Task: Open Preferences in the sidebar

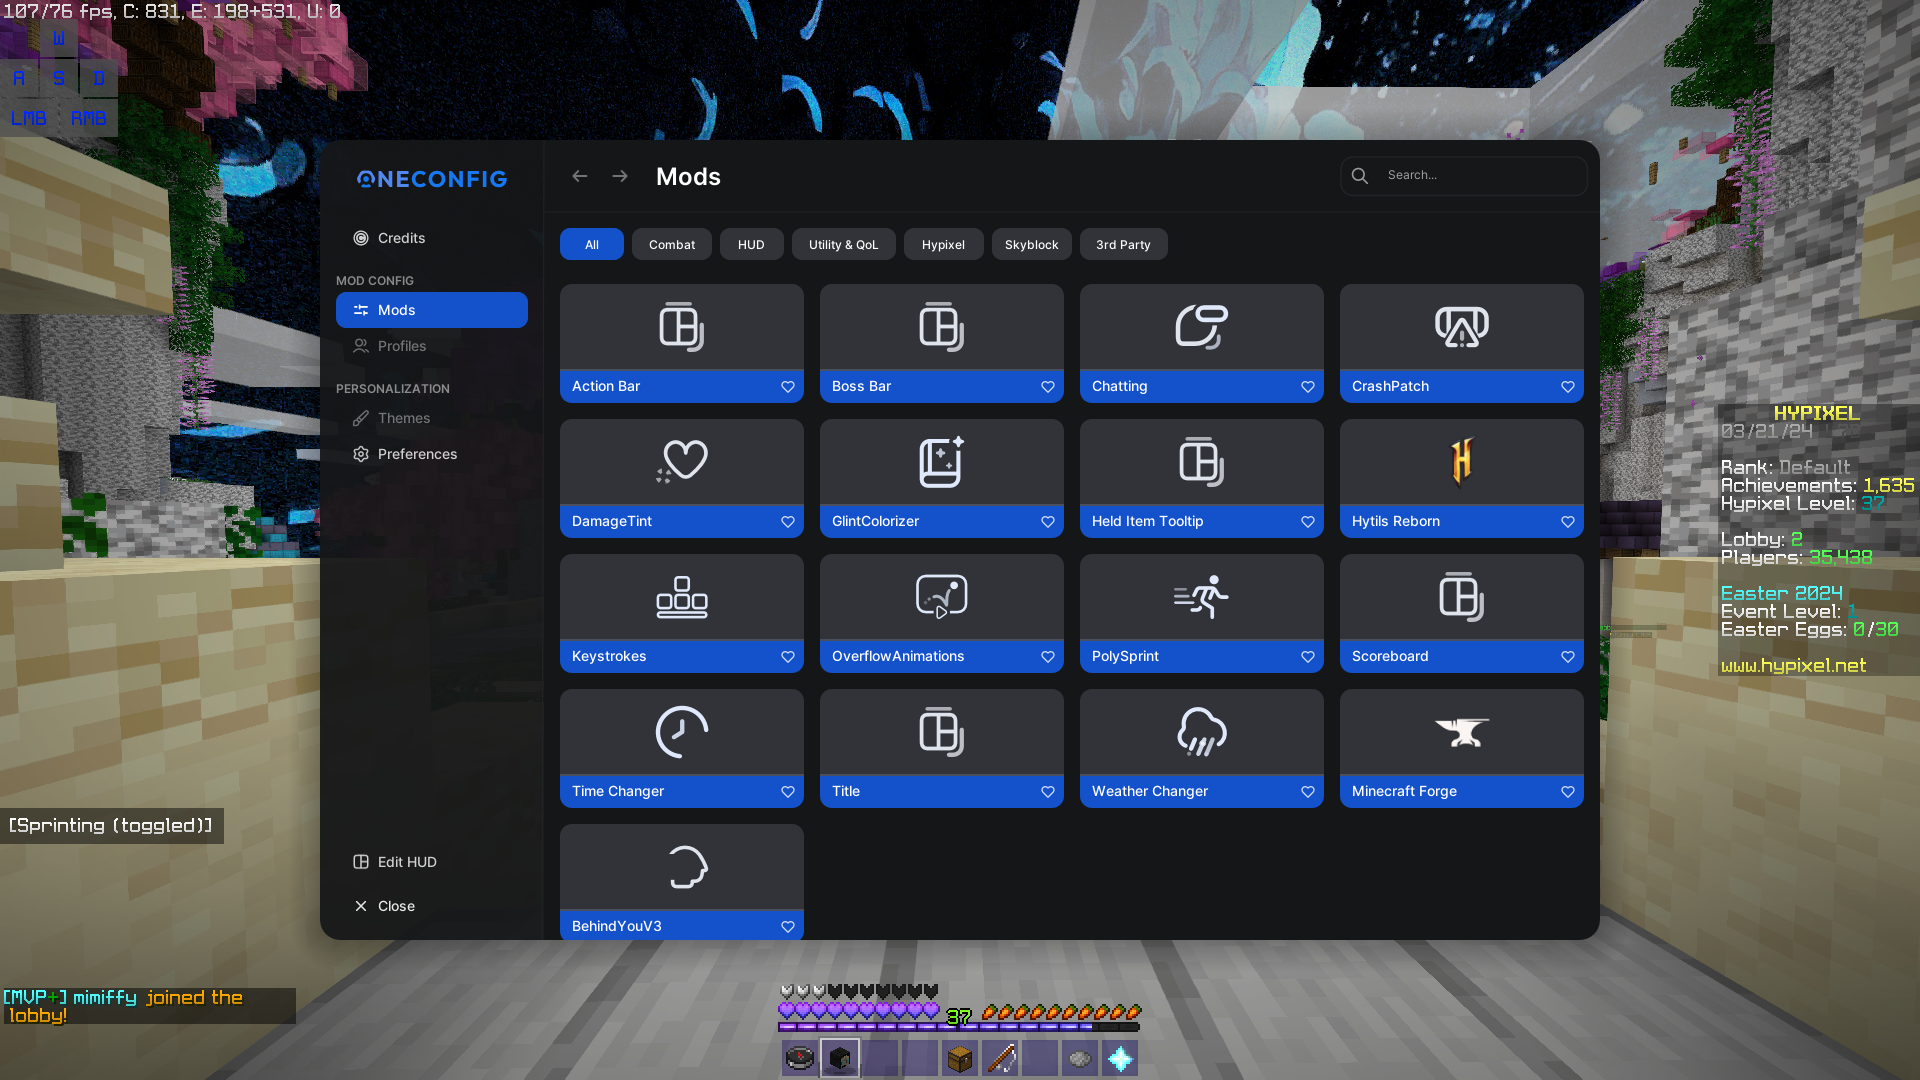Action: coord(432,454)
